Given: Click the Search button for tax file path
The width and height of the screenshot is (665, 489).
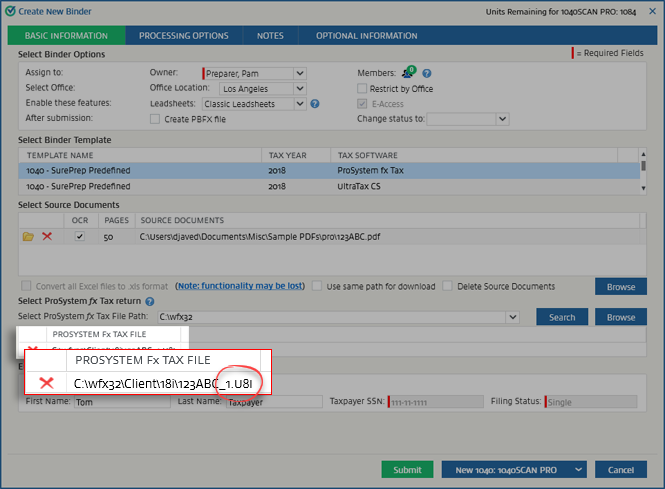Looking at the screenshot, I should tap(562, 317).
